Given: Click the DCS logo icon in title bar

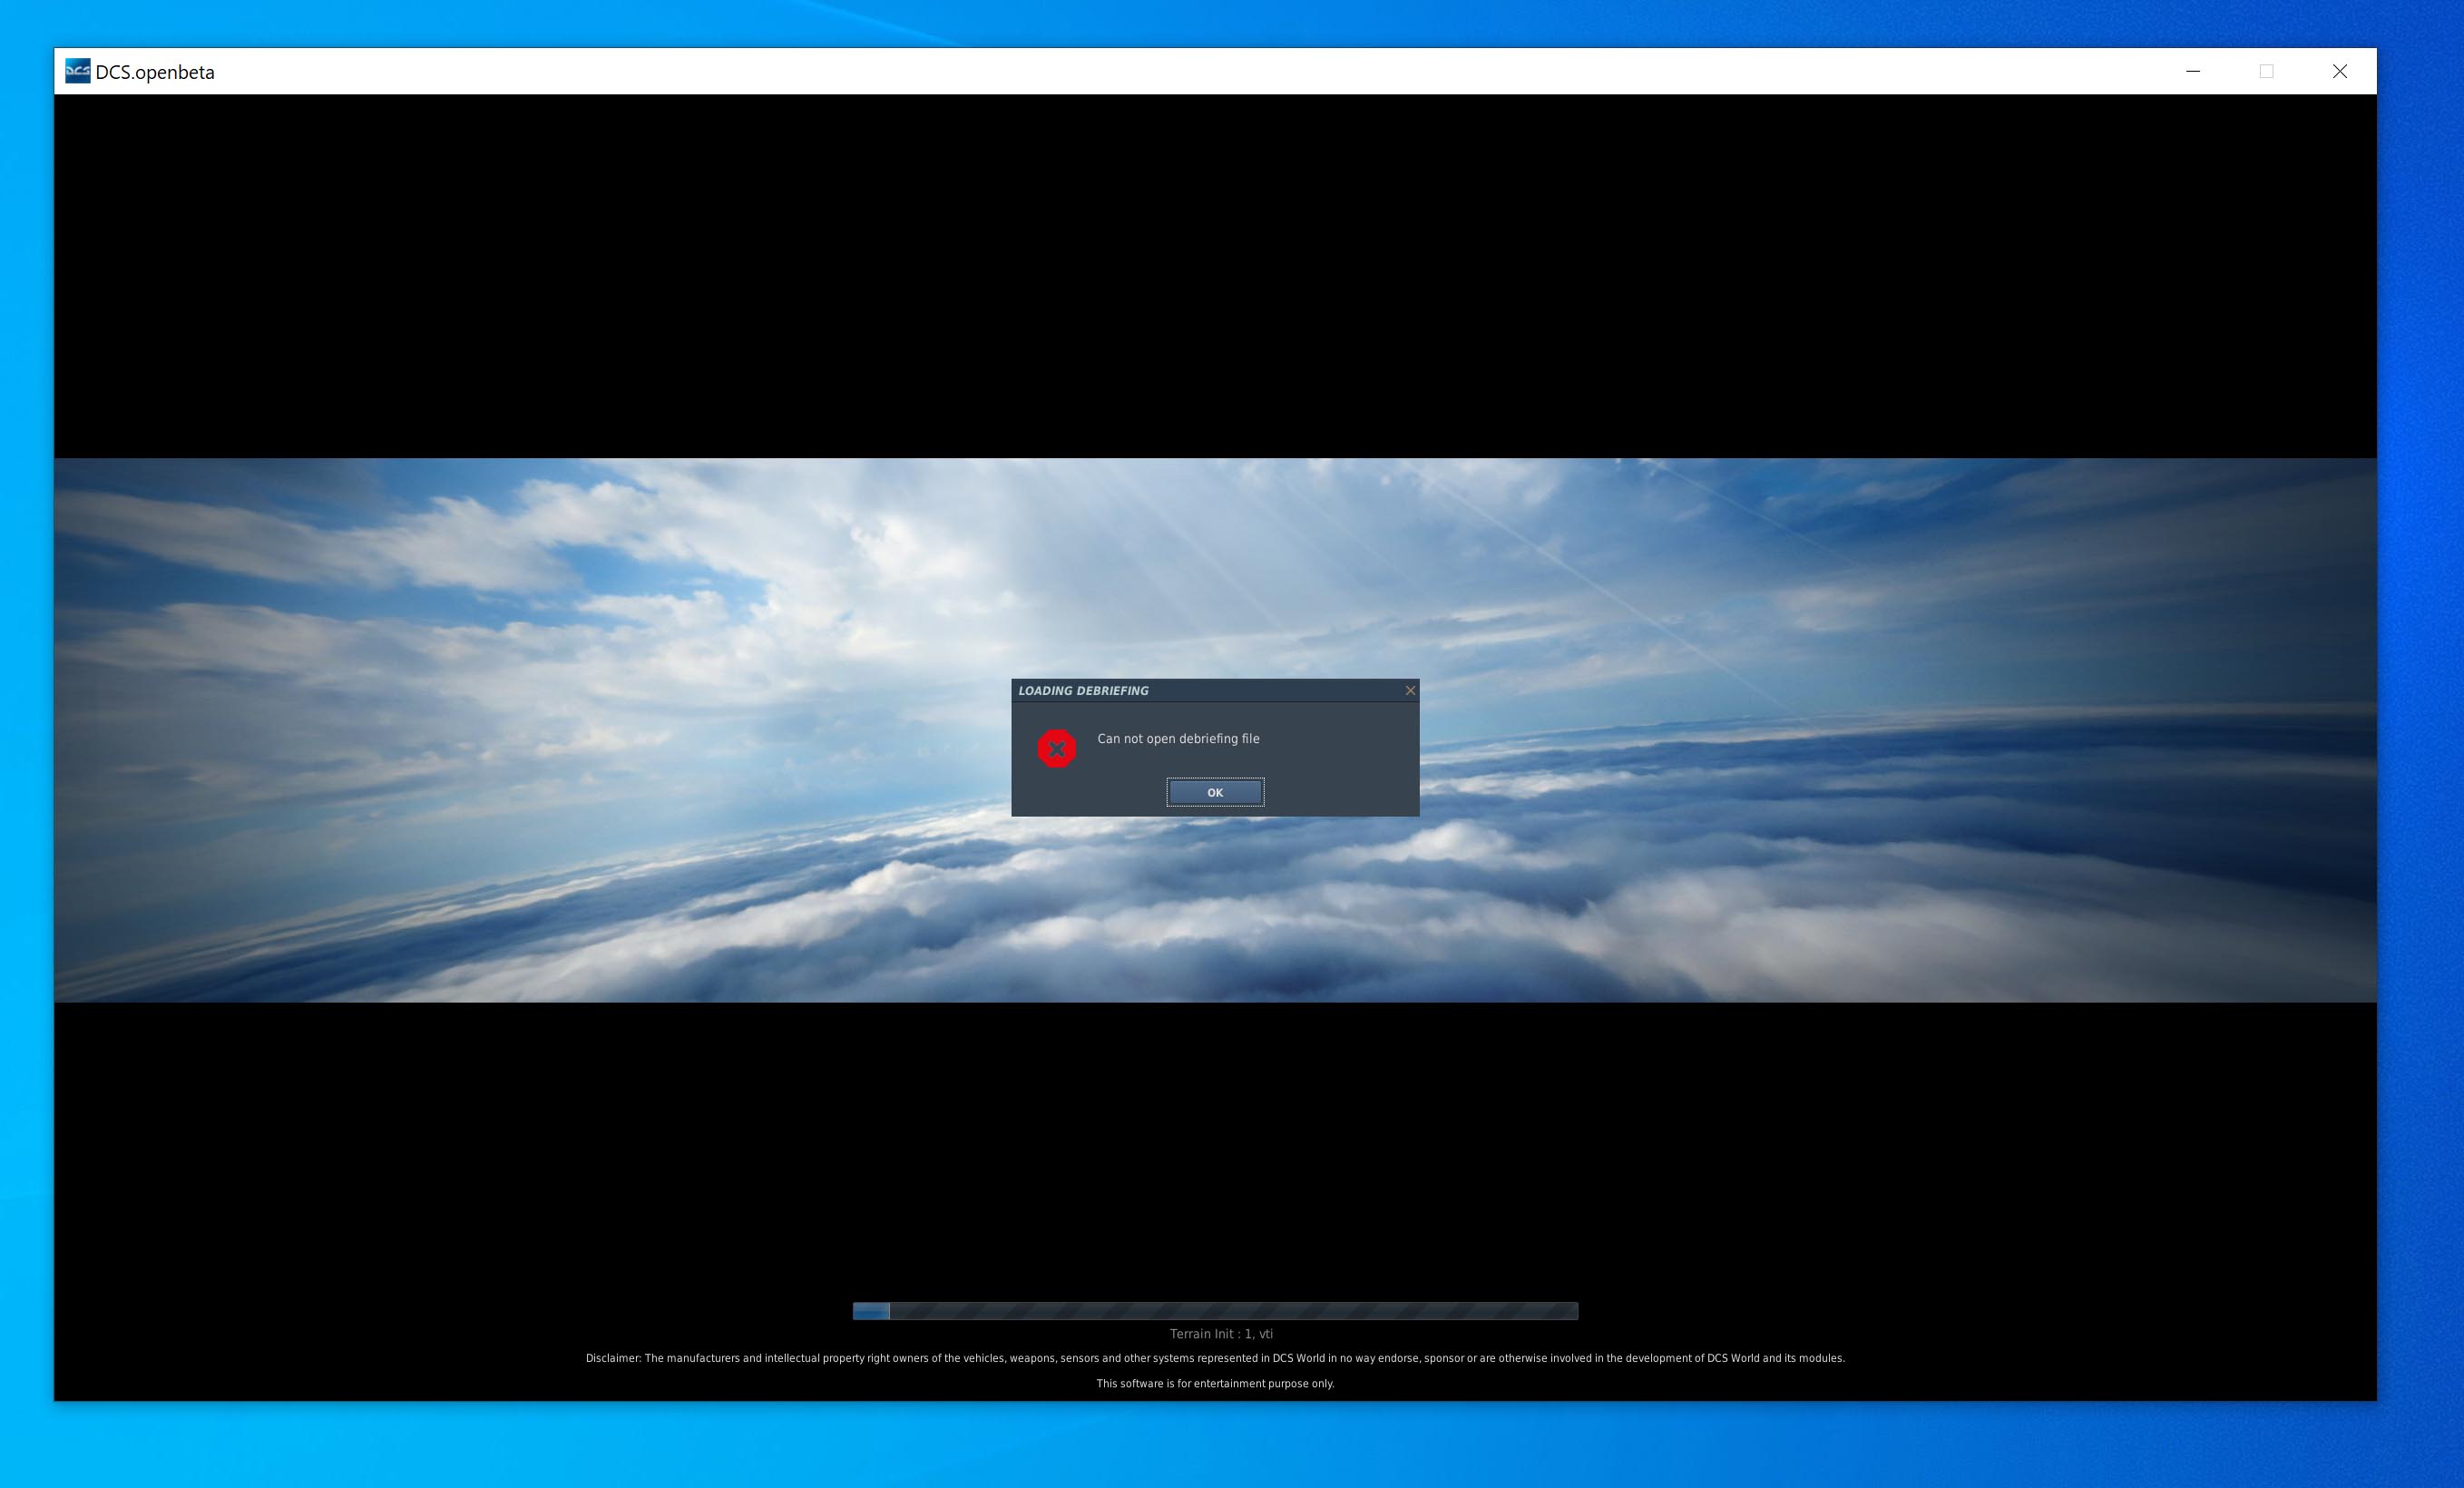Looking at the screenshot, I should tap(77, 71).
